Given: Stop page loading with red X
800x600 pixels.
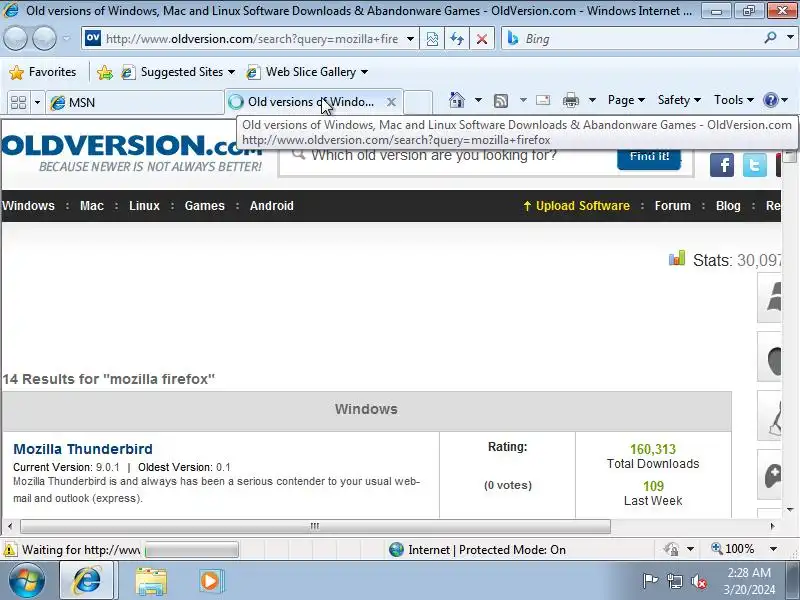Looking at the screenshot, I should pyautogui.click(x=482, y=39).
